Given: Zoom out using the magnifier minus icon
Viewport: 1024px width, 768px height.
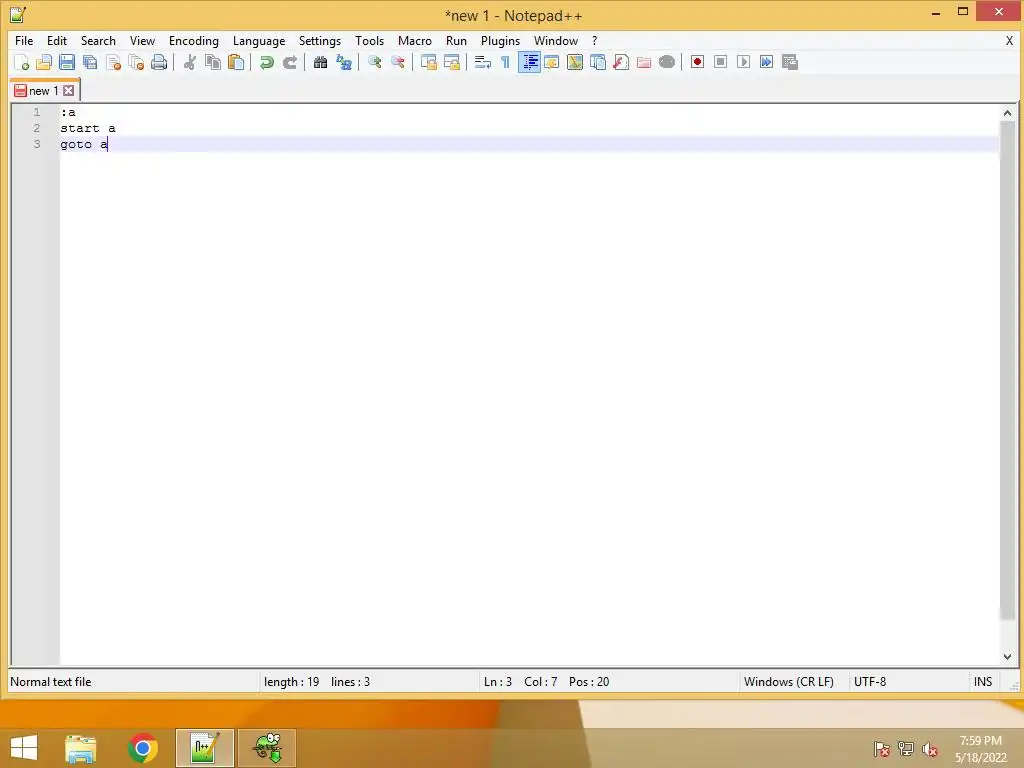Looking at the screenshot, I should point(397,62).
